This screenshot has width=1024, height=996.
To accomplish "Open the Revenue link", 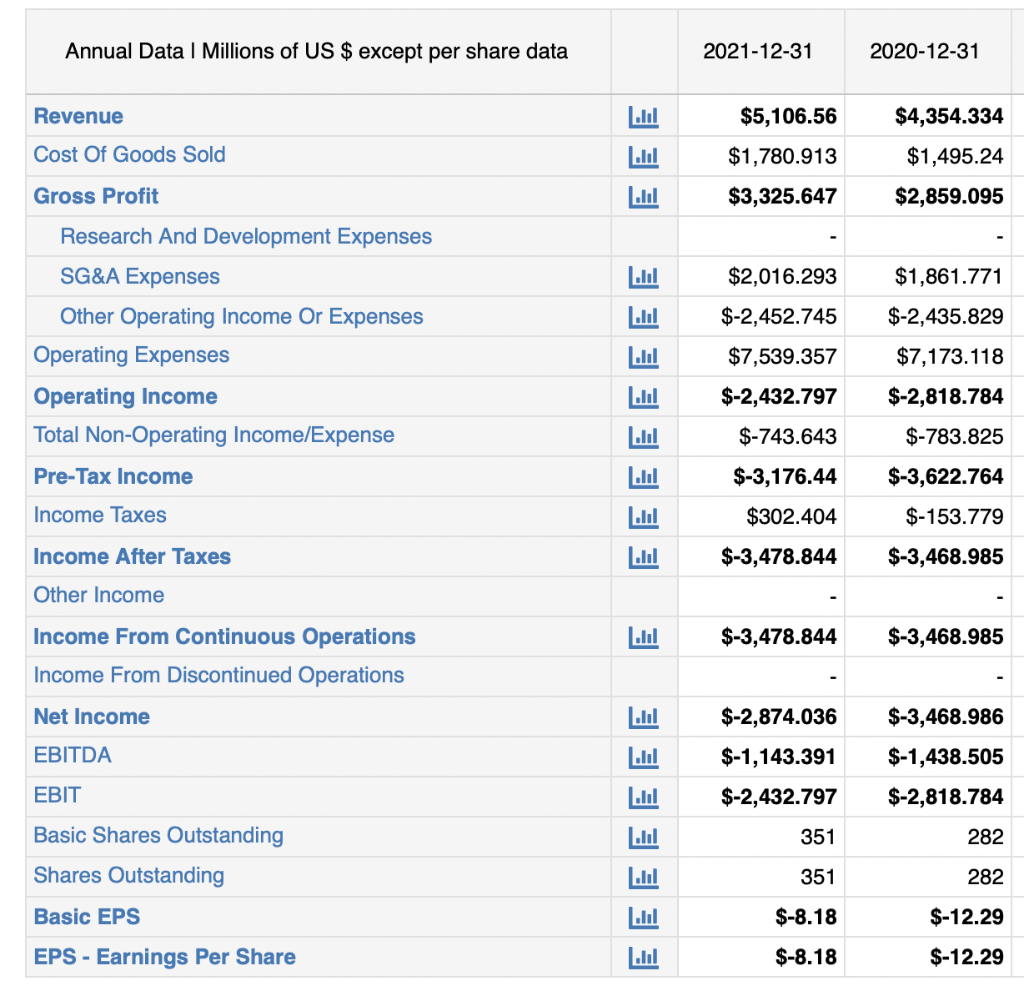I will click(78, 116).
